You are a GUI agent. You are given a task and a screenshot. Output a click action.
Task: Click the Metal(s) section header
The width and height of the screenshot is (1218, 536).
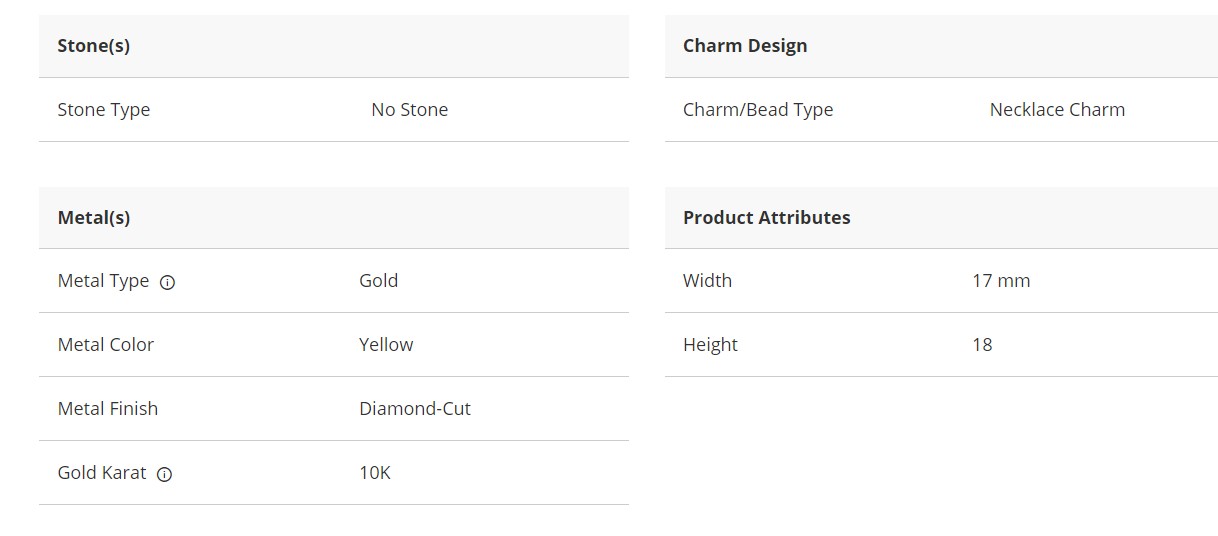(94, 218)
